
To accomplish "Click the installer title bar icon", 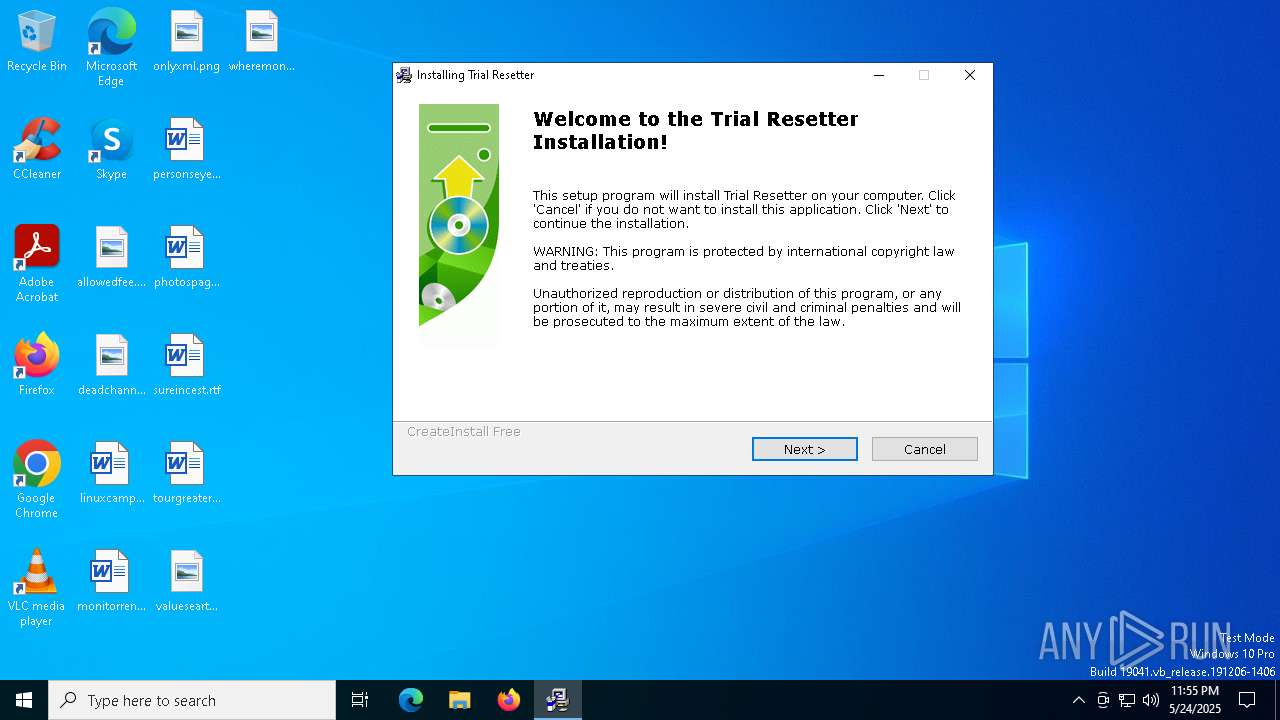I will [x=404, y=75].
